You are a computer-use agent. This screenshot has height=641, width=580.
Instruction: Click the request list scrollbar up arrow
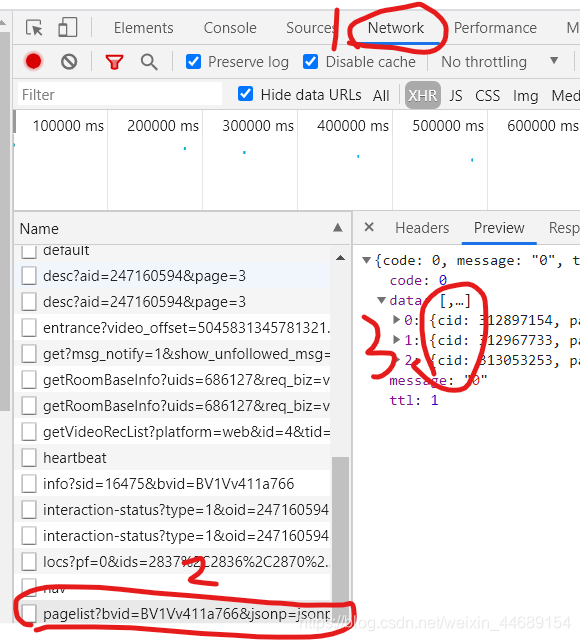[340, 258]
